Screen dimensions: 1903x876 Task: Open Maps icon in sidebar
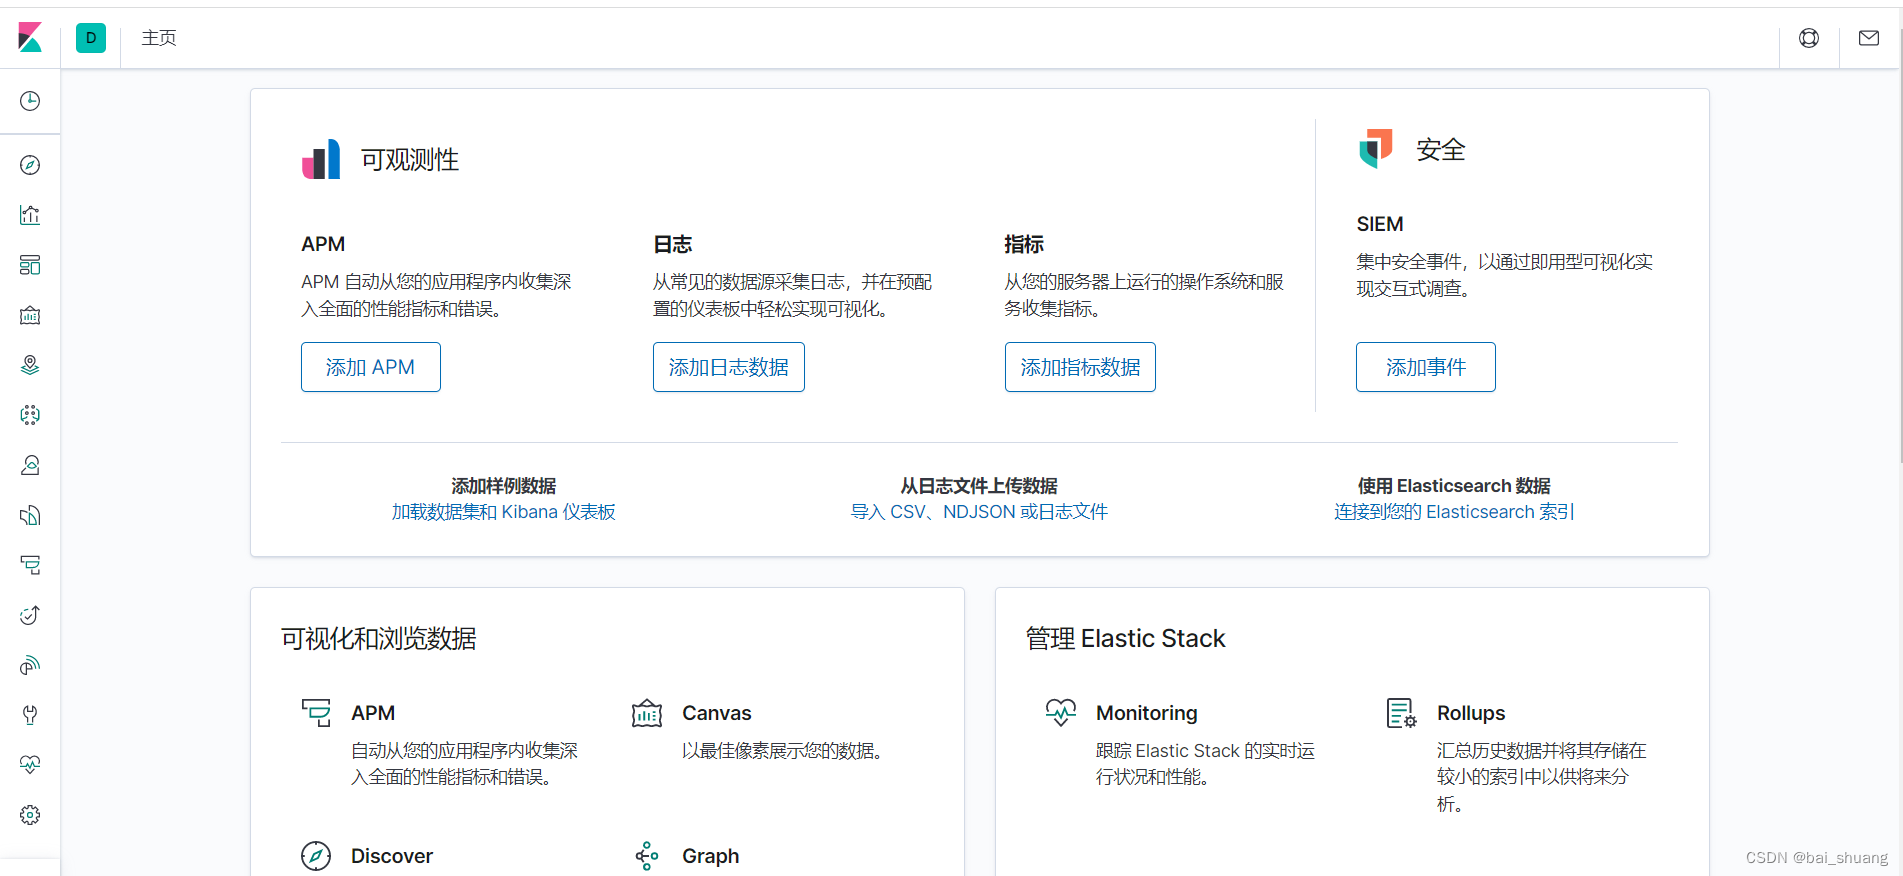[x=30, y=365]
